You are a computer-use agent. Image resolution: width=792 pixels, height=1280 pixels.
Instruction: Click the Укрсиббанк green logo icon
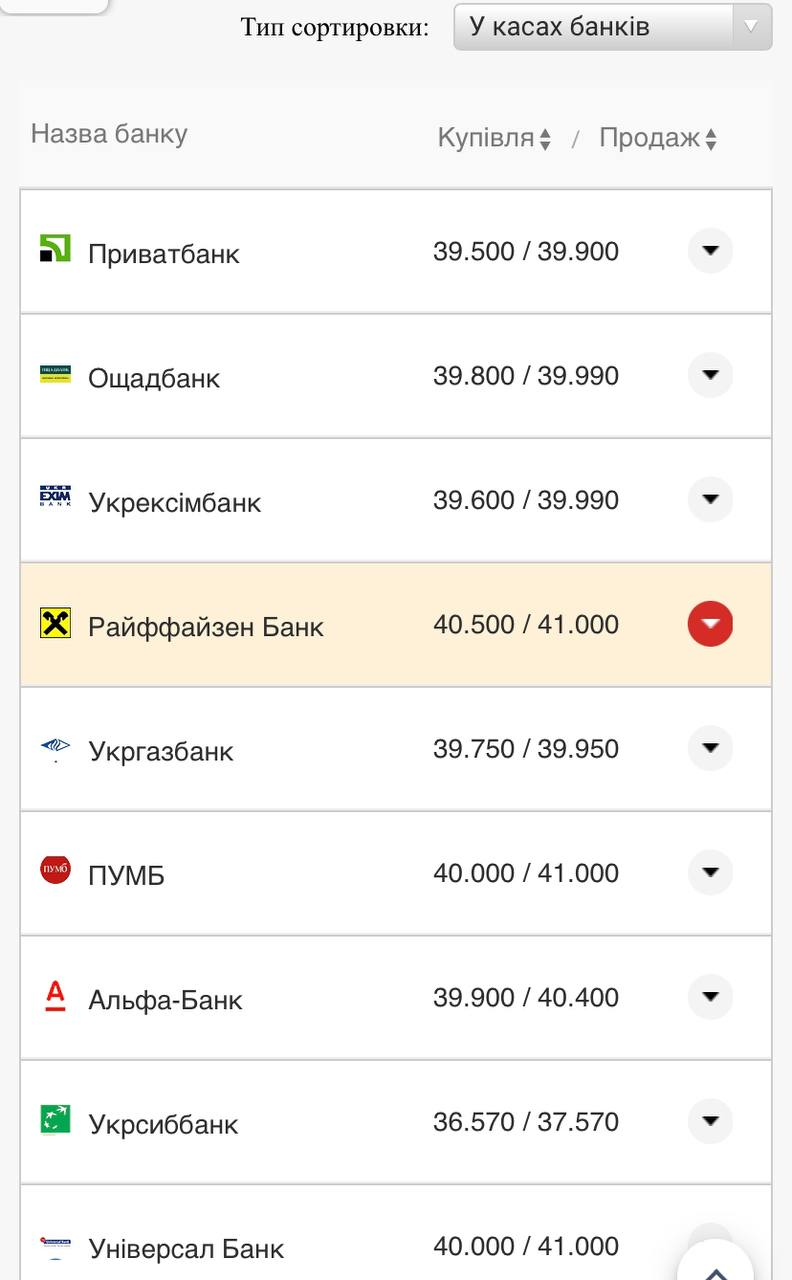tap(55, 1119)
